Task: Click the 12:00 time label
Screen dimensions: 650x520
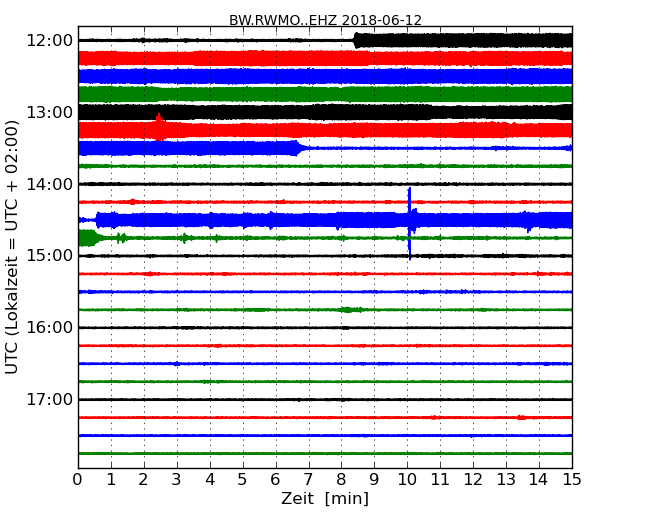Action: point(49,41)
